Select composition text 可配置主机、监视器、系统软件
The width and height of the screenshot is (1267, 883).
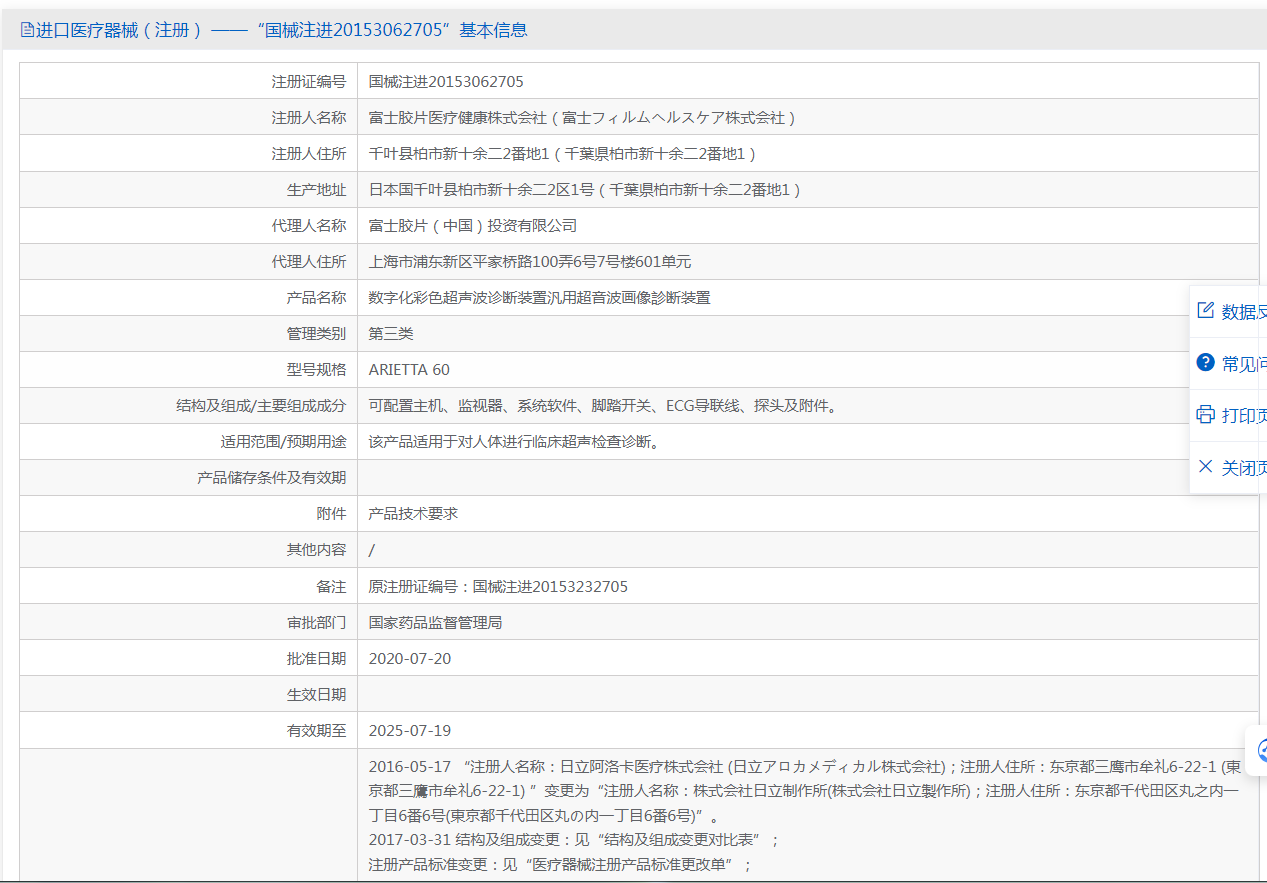tap(602, 406)
